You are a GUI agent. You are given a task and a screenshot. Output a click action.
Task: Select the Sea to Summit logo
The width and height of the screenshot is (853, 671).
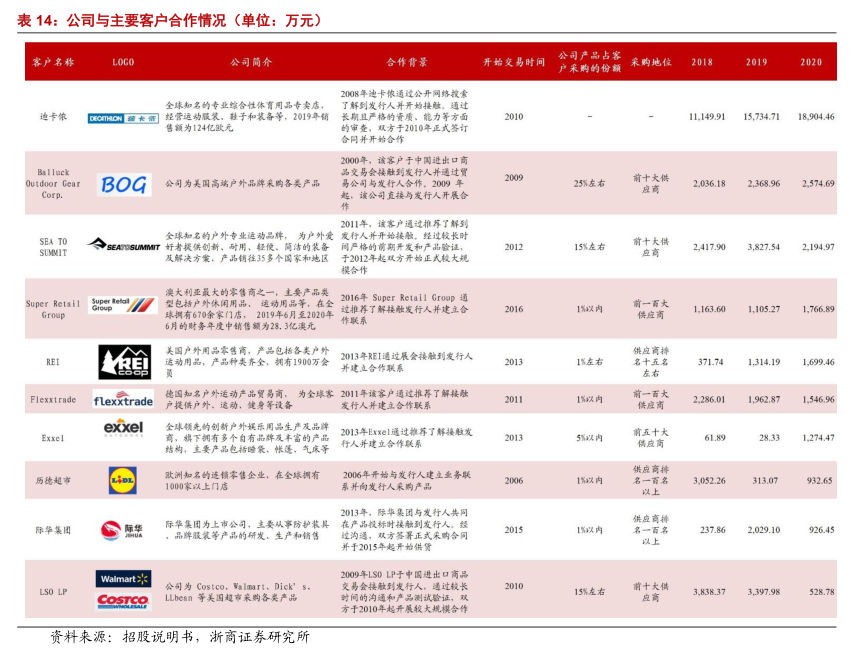pos(123,245)
